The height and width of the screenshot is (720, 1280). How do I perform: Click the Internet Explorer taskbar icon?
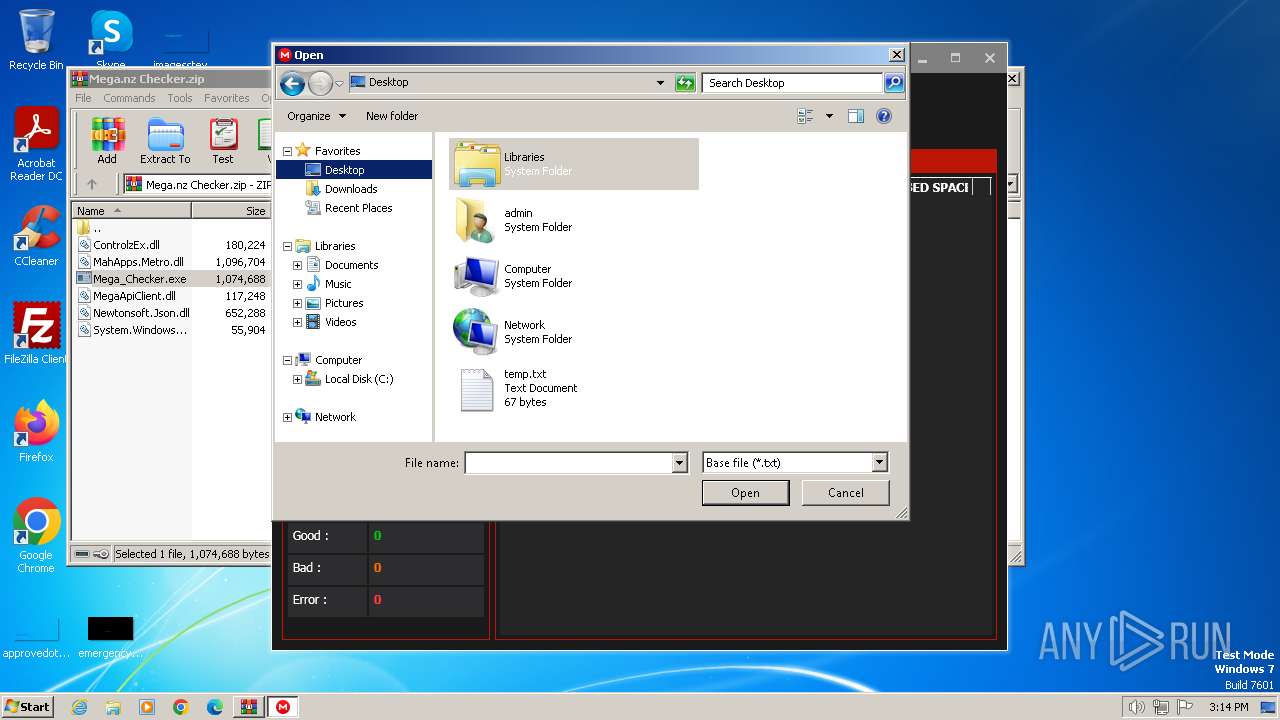[79, 707]
